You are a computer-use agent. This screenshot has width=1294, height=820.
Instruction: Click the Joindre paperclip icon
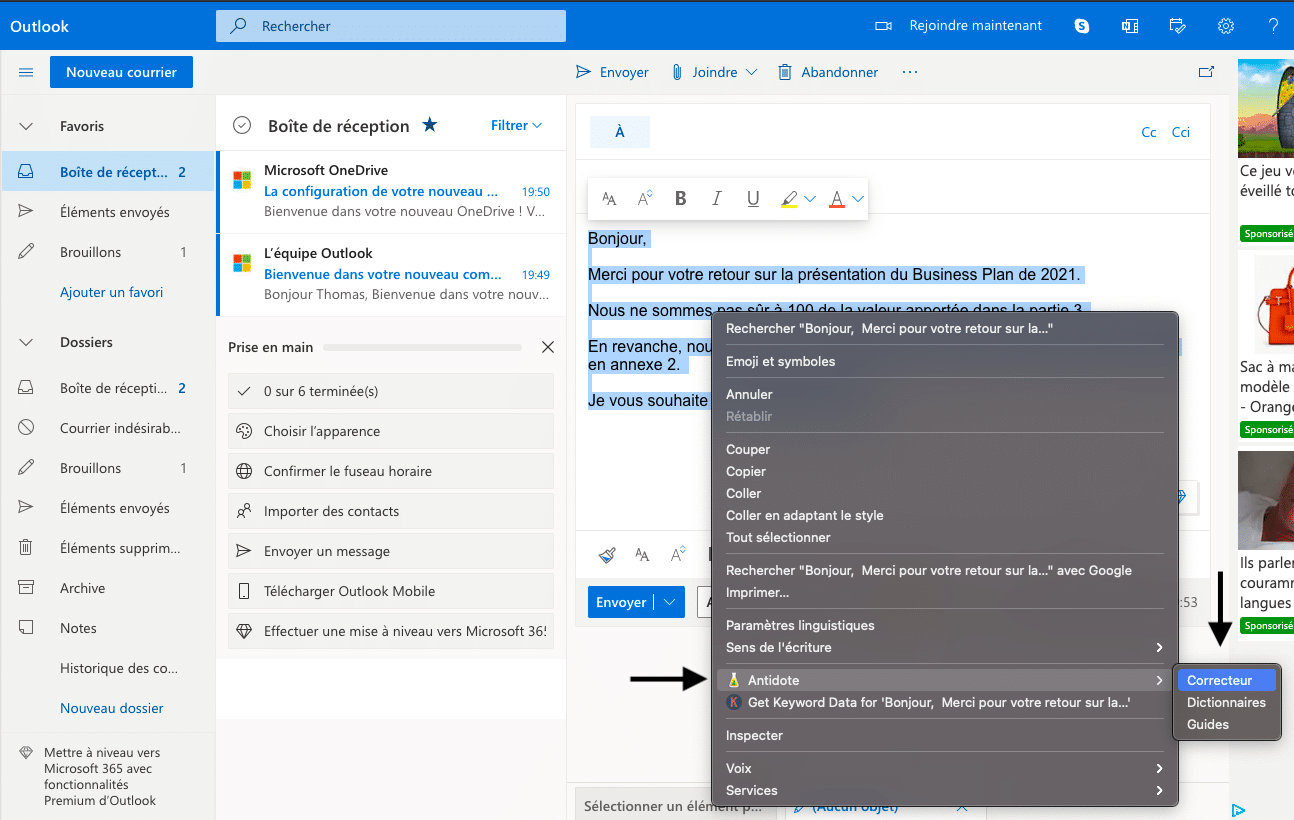click(x=677, y=72)
